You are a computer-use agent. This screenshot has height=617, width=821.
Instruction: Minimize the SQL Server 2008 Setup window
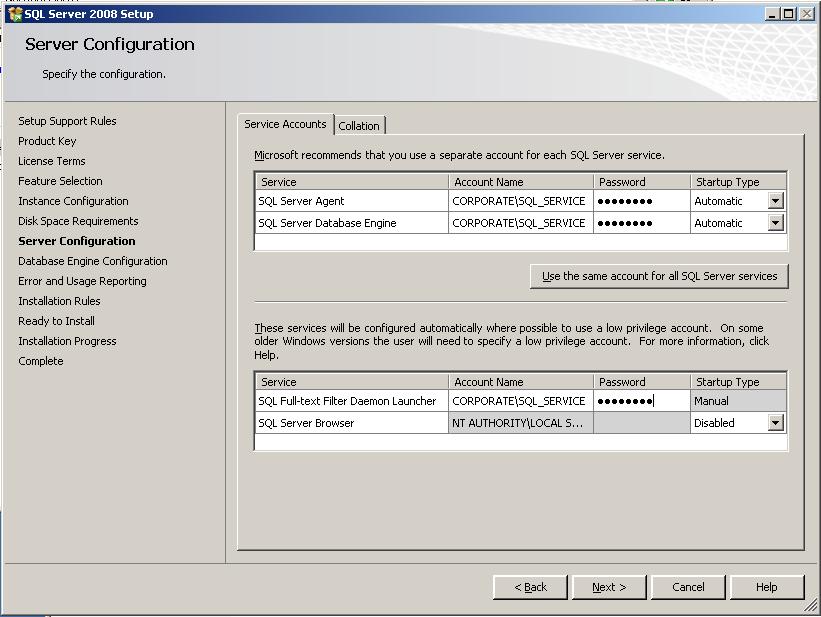[x=772, y=14]
